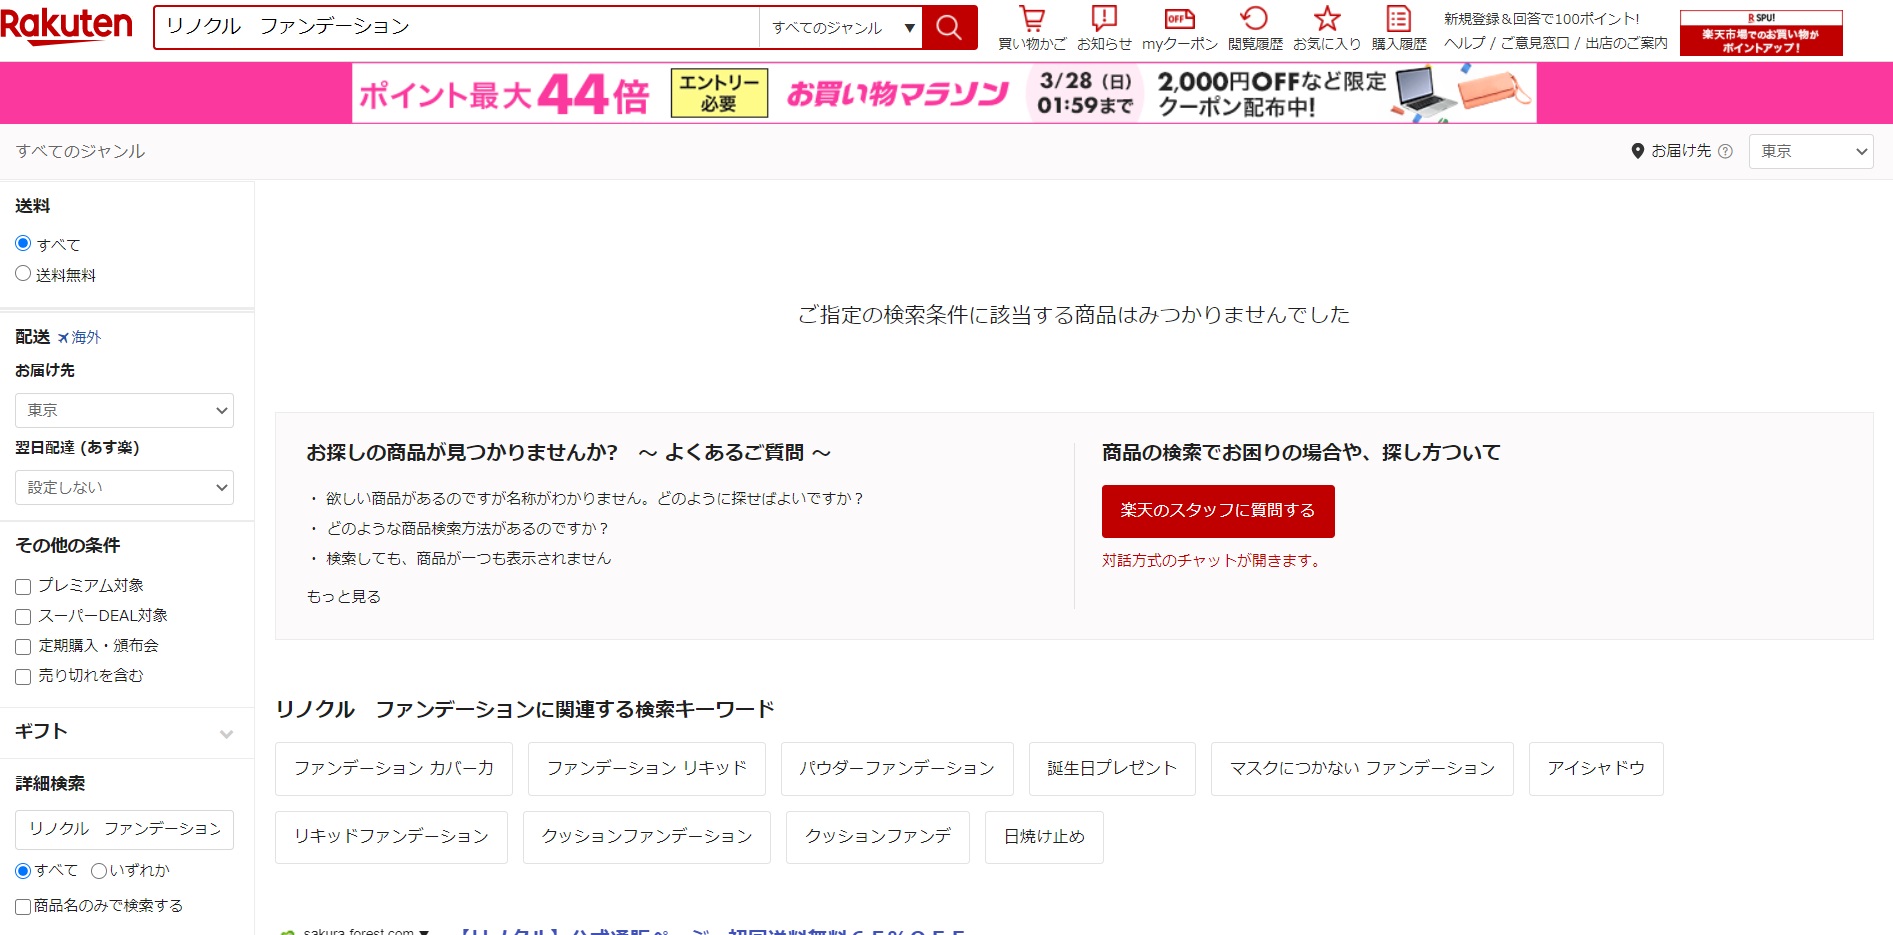Check the プレミアム対象 checkbox

(23, 587)
